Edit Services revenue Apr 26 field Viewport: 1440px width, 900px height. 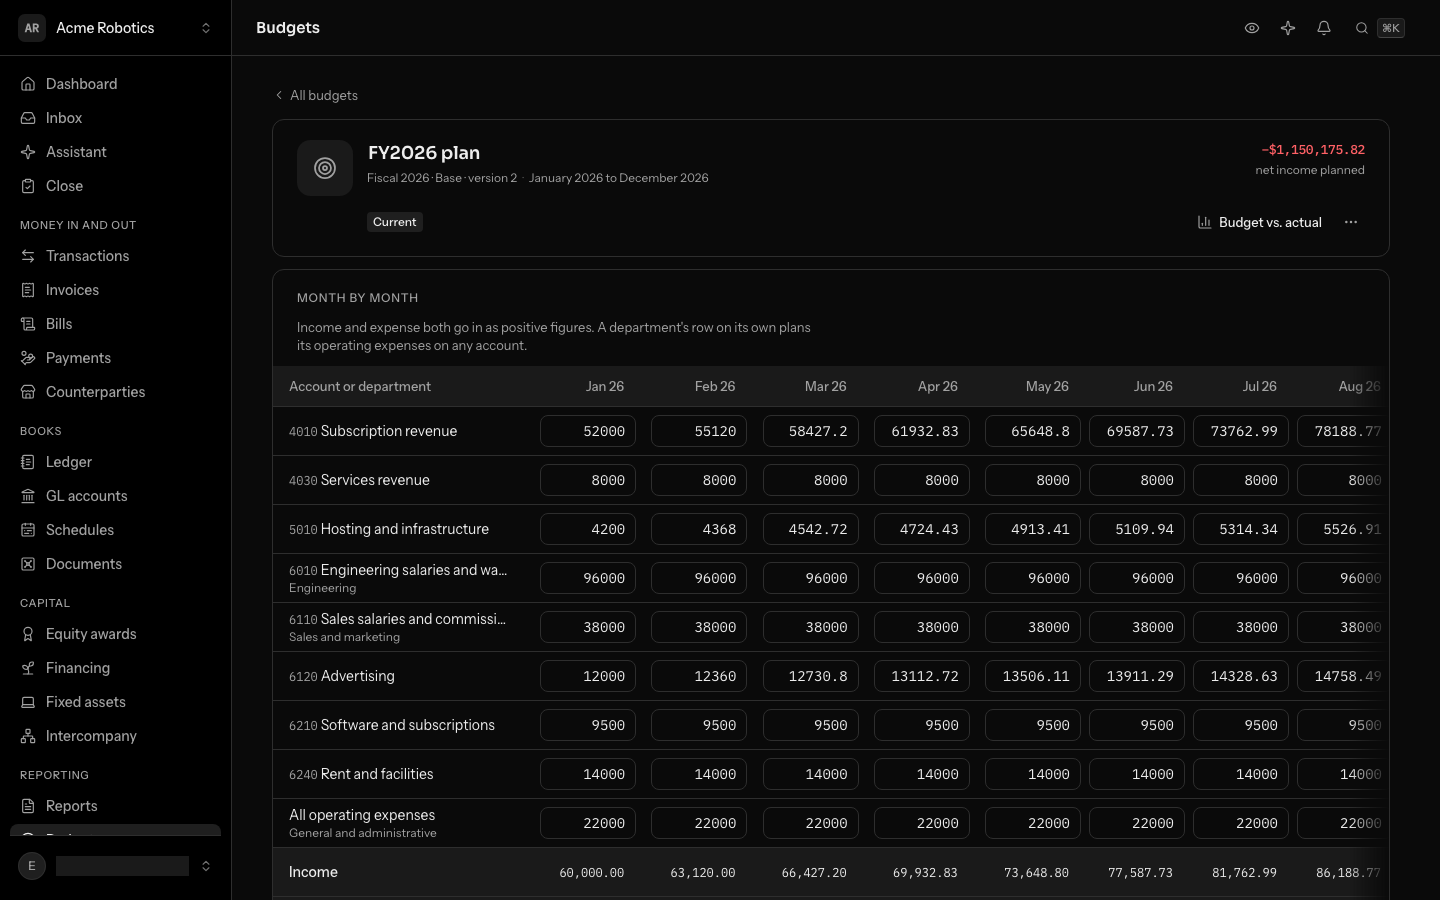pos(922,480)
